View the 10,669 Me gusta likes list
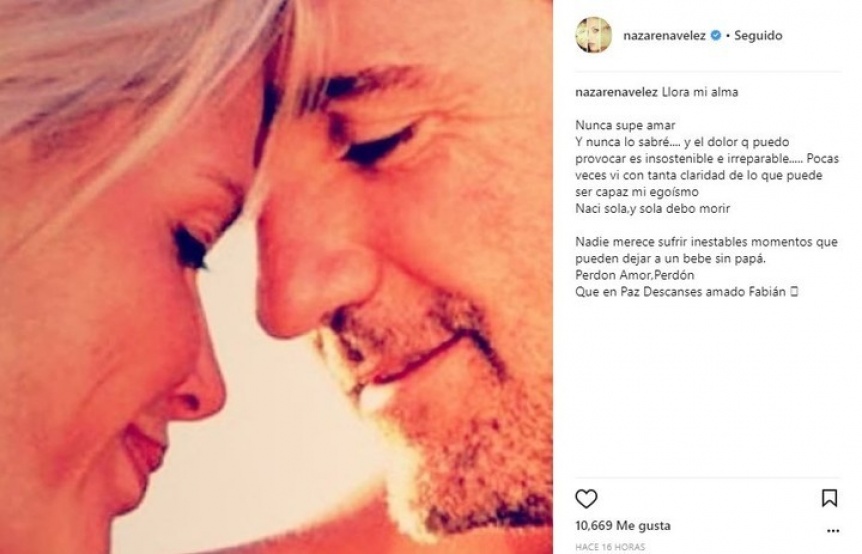862x554 pixels. click(x=623, y=525)
